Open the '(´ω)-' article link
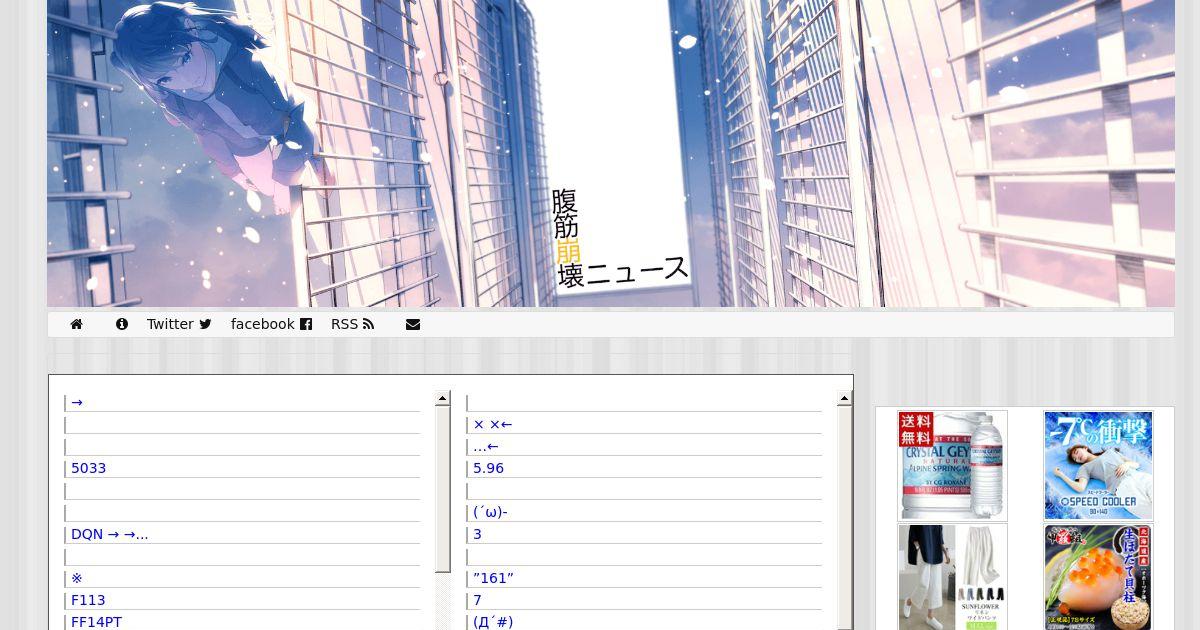The width and height of the screenshot is (1200, 630). 490,512
